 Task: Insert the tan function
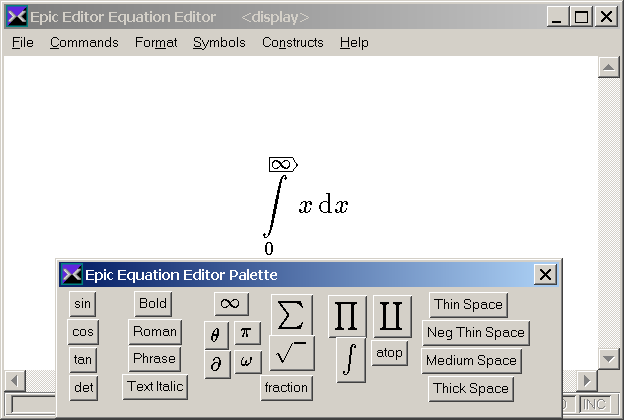point(83,359)
